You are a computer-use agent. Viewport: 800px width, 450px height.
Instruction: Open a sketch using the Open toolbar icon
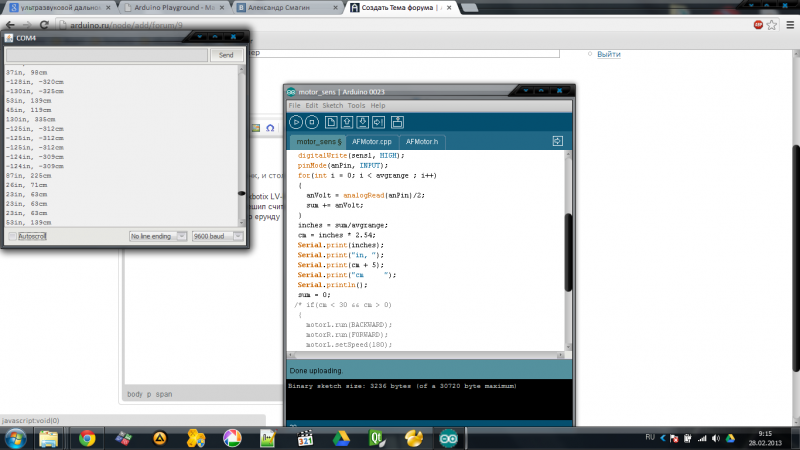point(347,122)
